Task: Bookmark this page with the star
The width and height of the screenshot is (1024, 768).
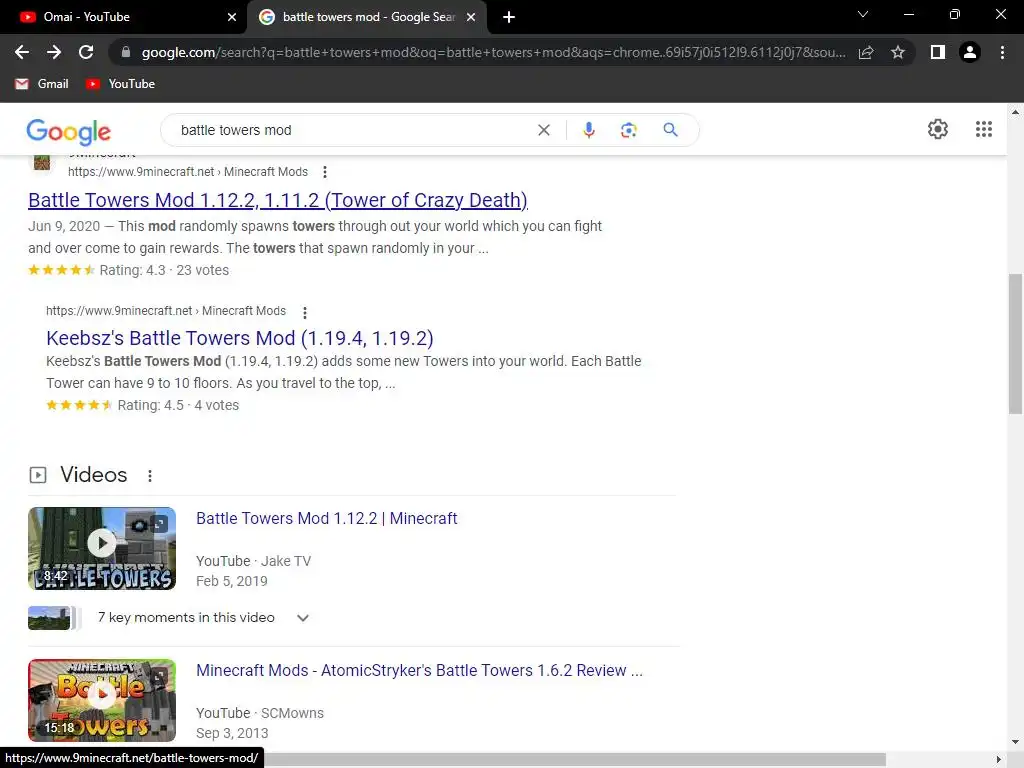Action: 898,52
